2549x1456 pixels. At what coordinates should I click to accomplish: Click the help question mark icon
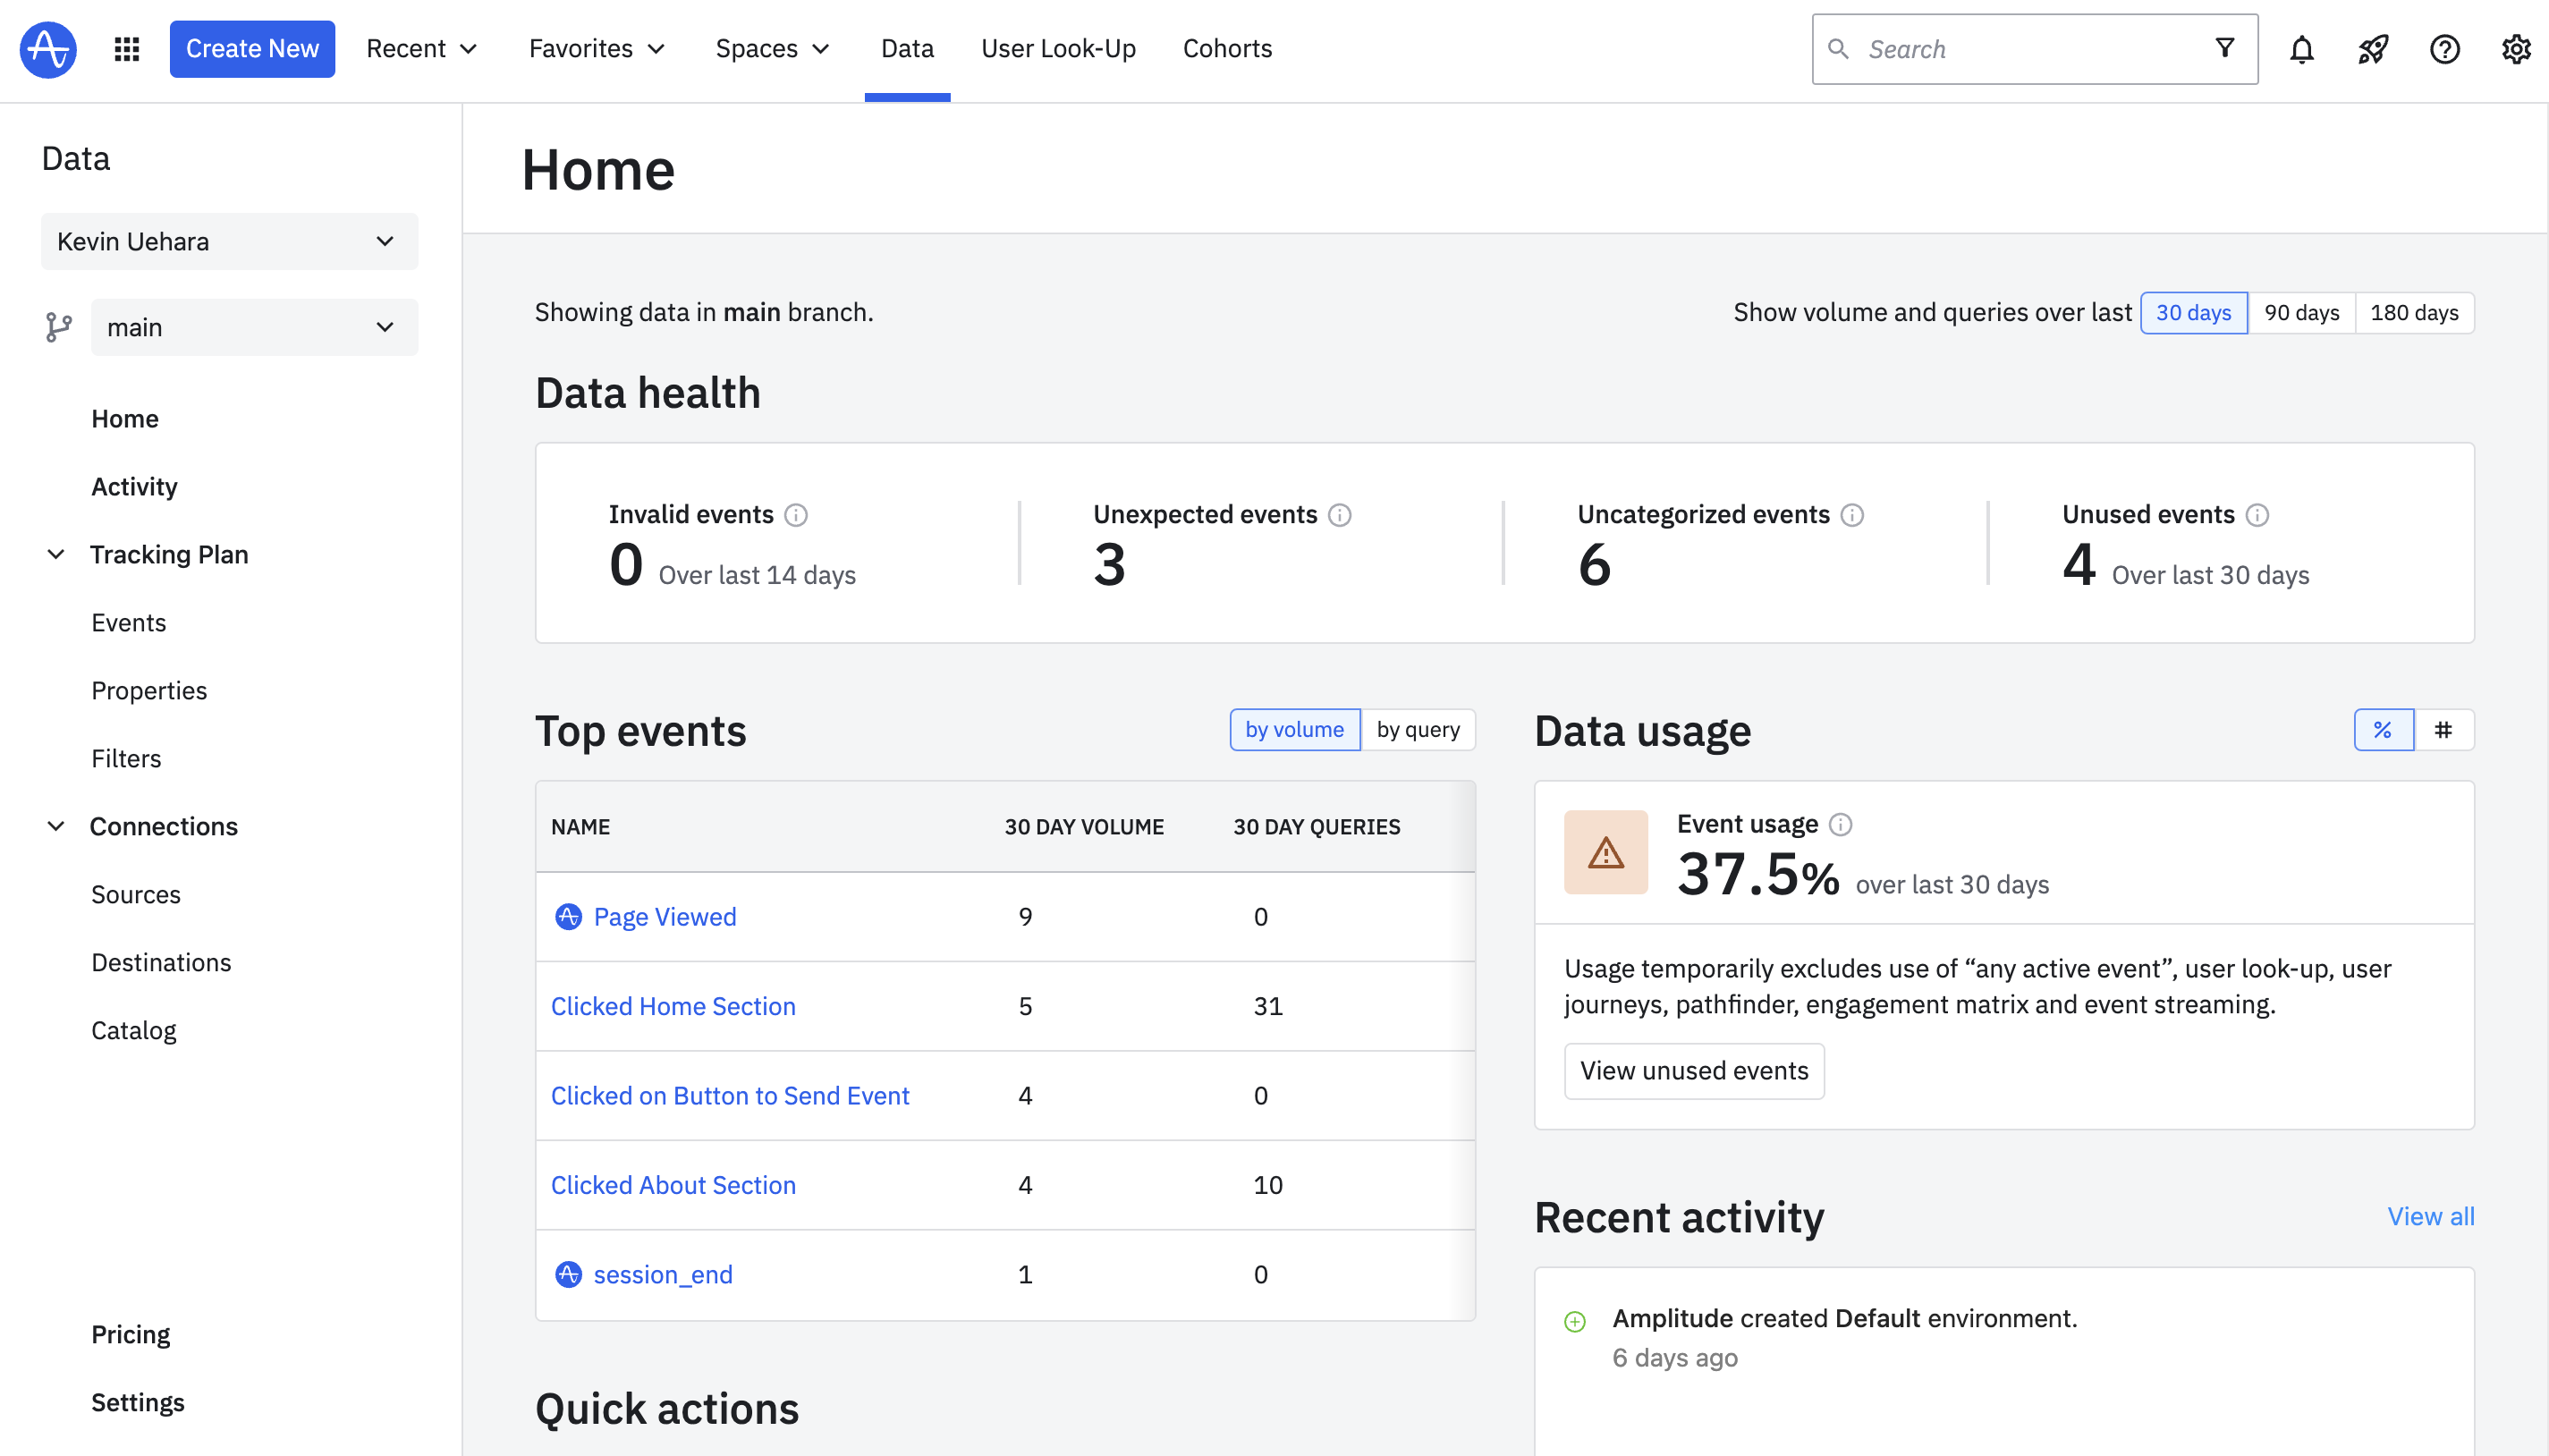click(2446, 47)
